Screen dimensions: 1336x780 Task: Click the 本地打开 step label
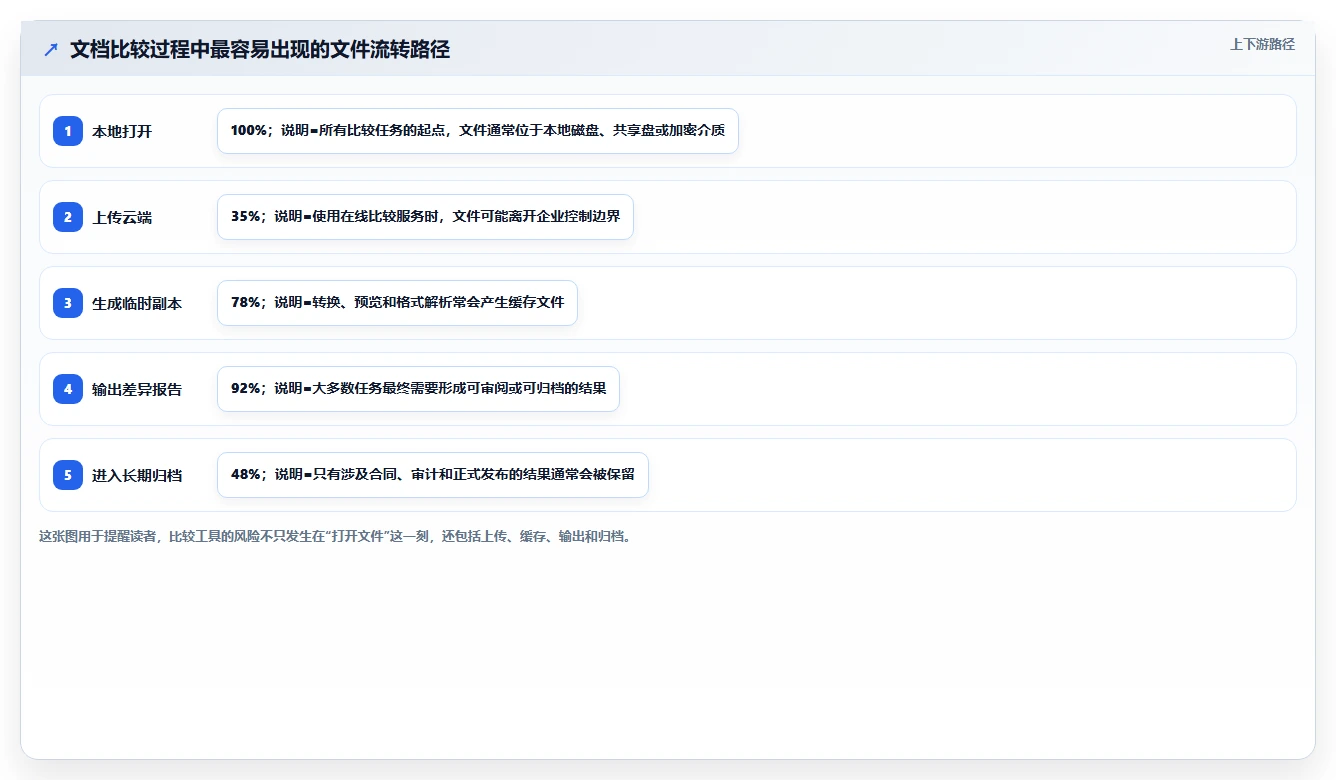pos(122,131)
